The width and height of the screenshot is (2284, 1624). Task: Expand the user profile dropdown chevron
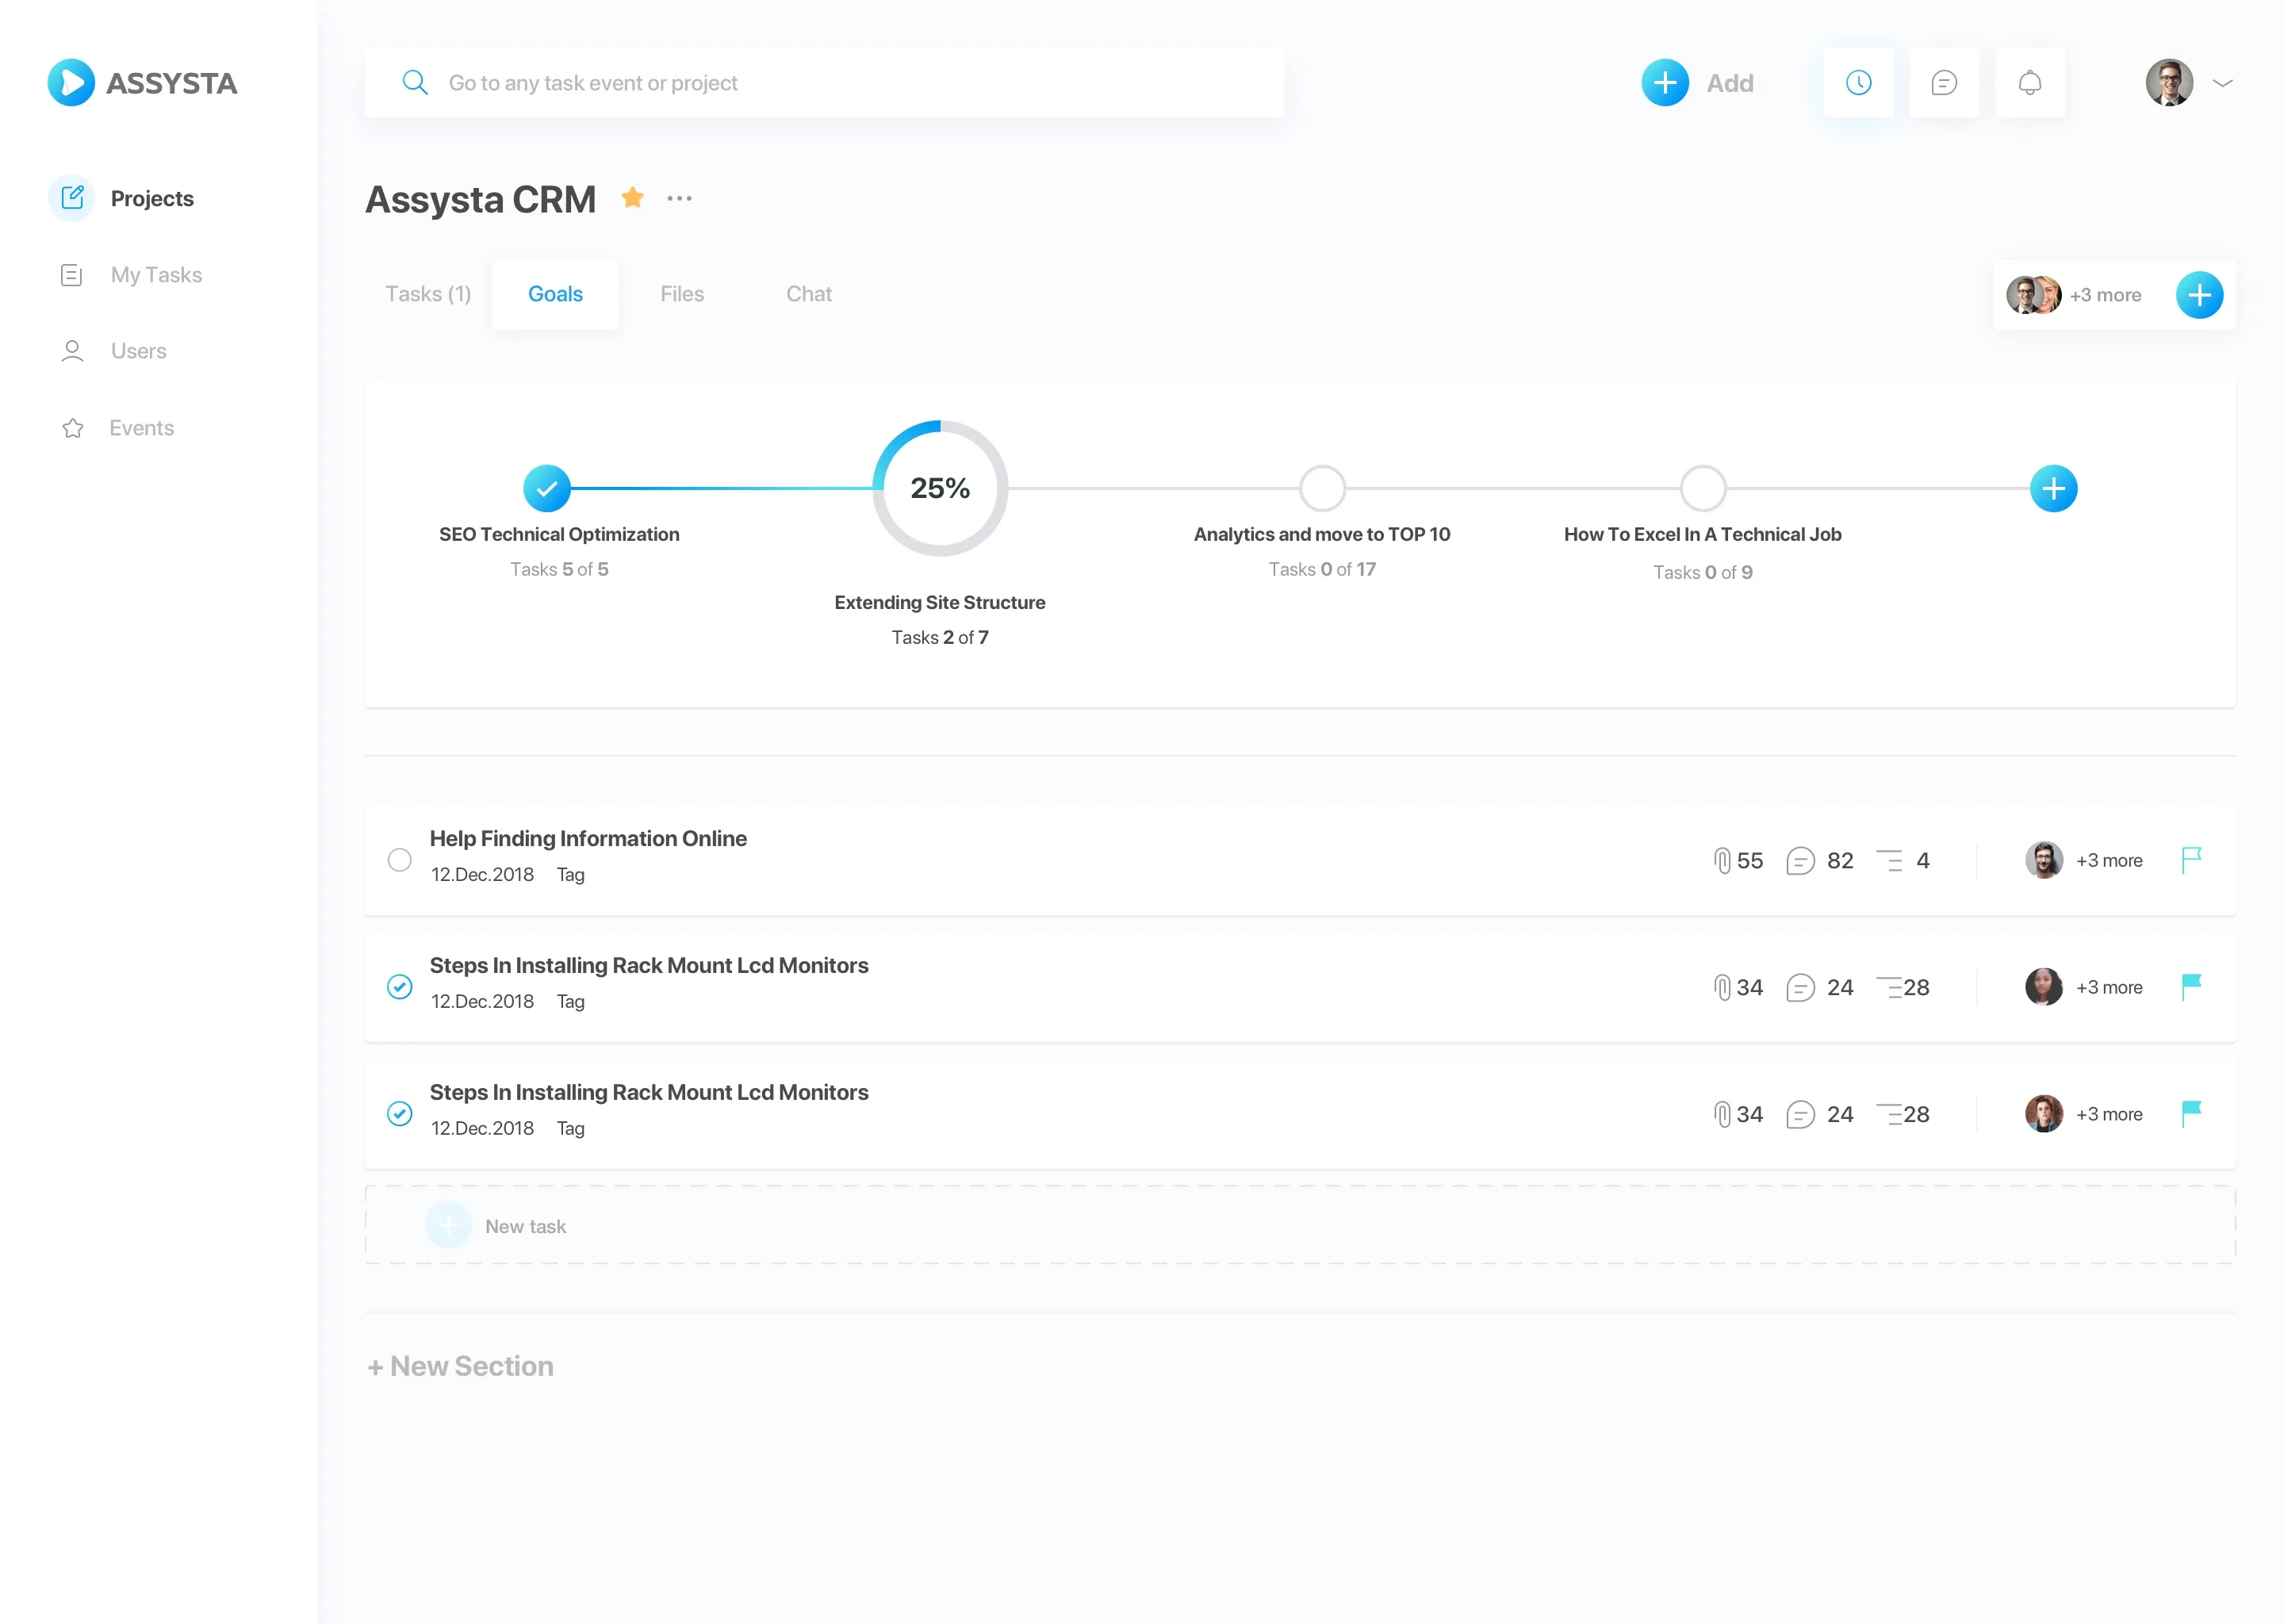coord(2222,83)
